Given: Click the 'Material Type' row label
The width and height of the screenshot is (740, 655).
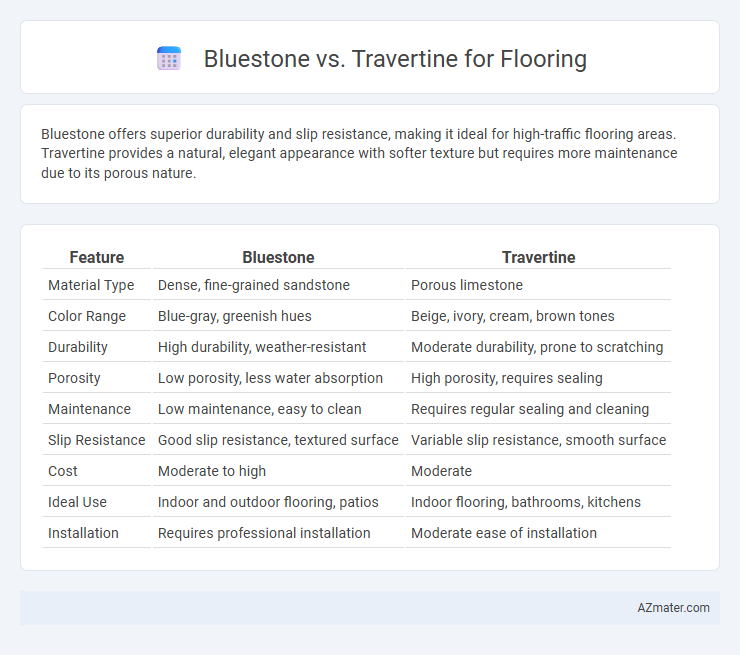Looking at the screenshot, I should [x=91, y=285].
